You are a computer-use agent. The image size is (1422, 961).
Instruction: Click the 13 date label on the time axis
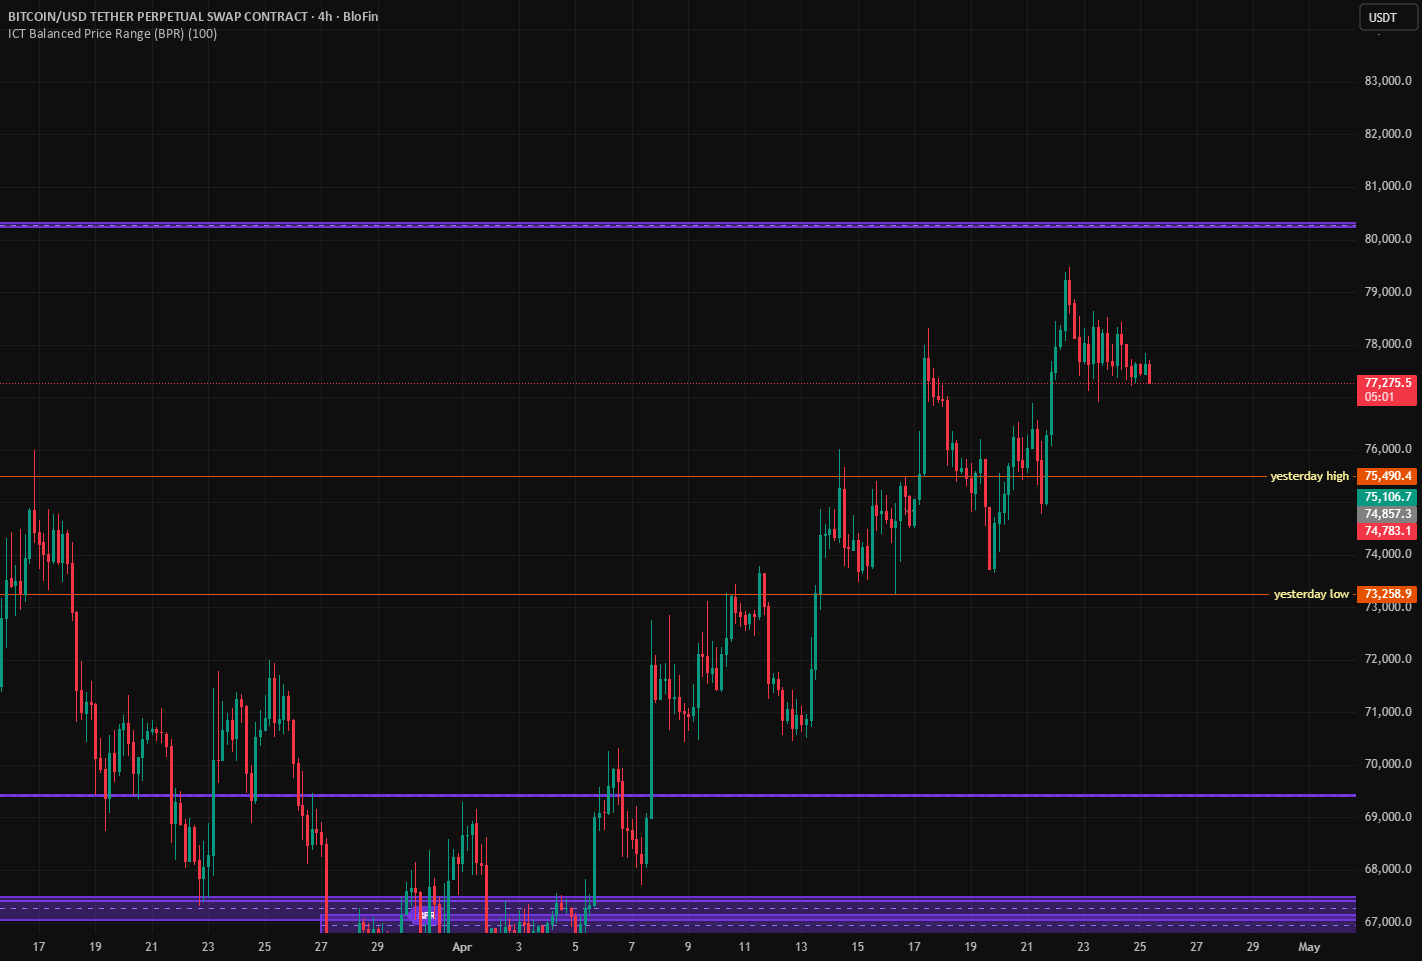801,947
